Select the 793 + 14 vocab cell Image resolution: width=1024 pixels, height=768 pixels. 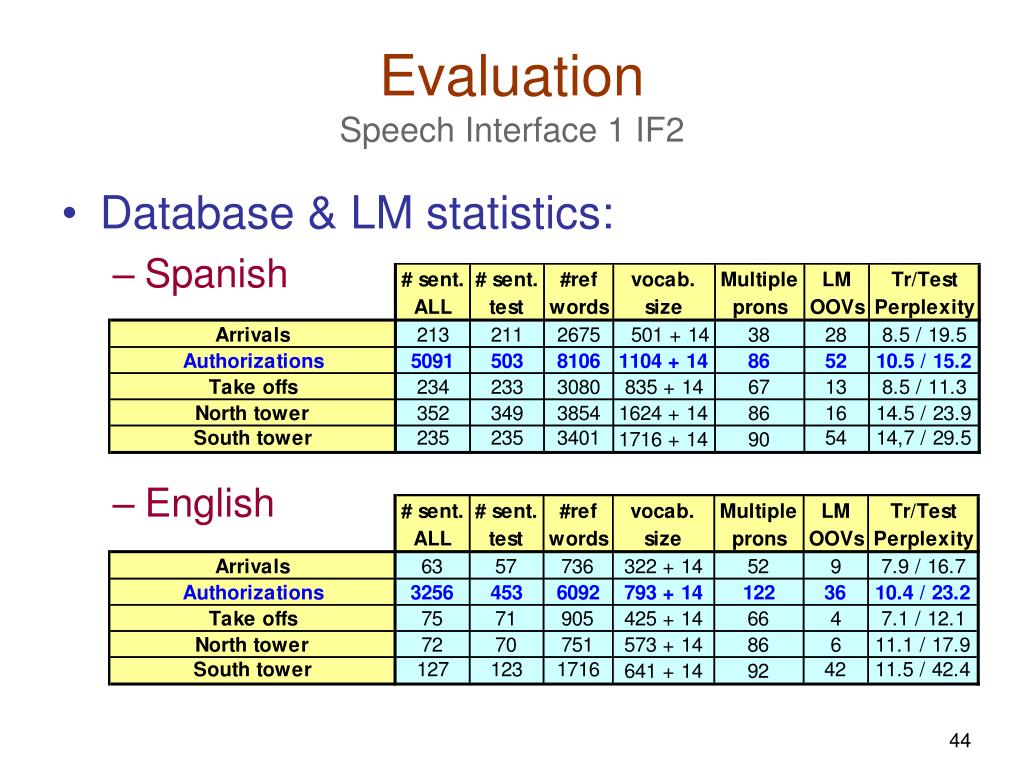[x=664, y=592]
